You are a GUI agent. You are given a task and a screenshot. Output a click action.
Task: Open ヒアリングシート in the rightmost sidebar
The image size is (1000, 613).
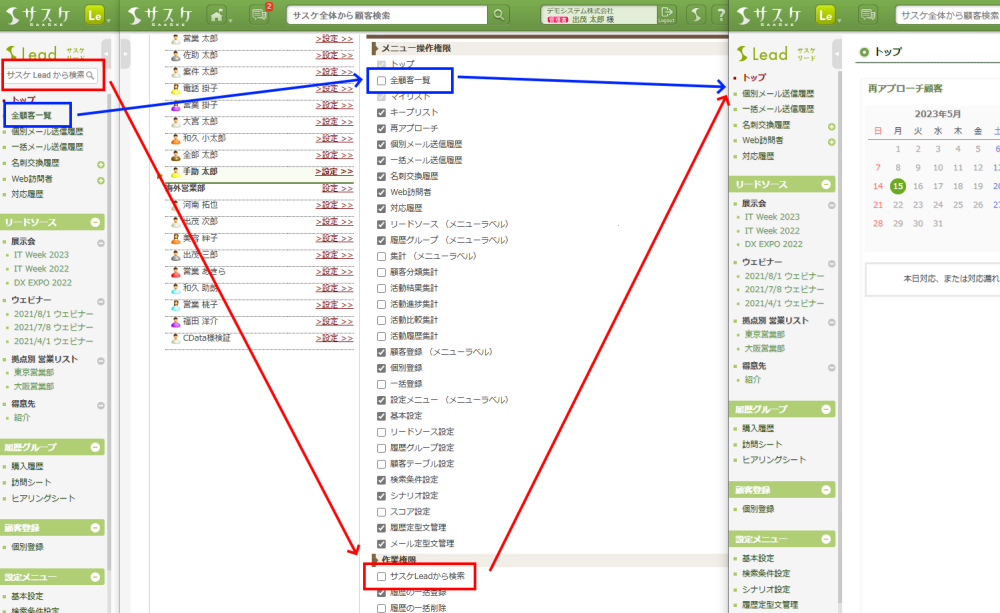(x=774, y=459)
